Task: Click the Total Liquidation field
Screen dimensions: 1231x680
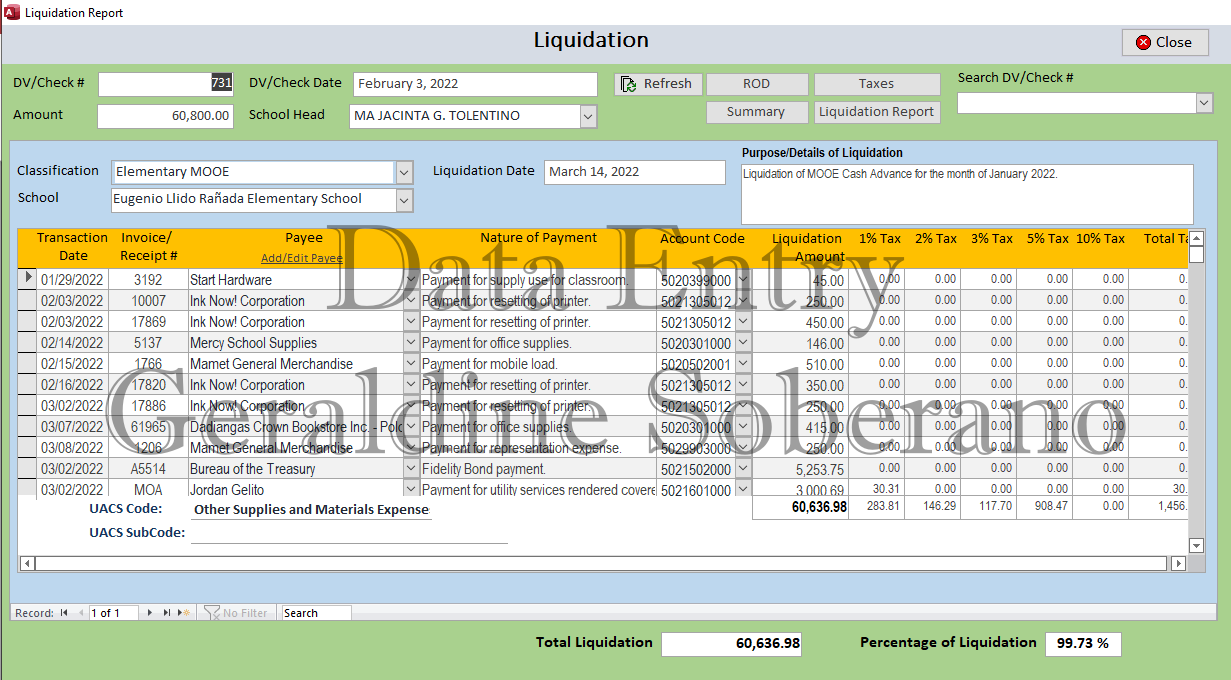Action: click(x=732, y=644)
